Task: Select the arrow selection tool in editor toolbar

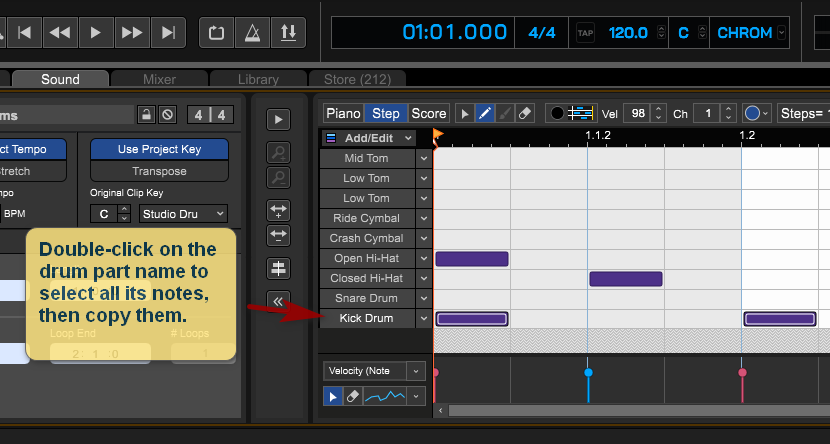Action: point(465,113)
